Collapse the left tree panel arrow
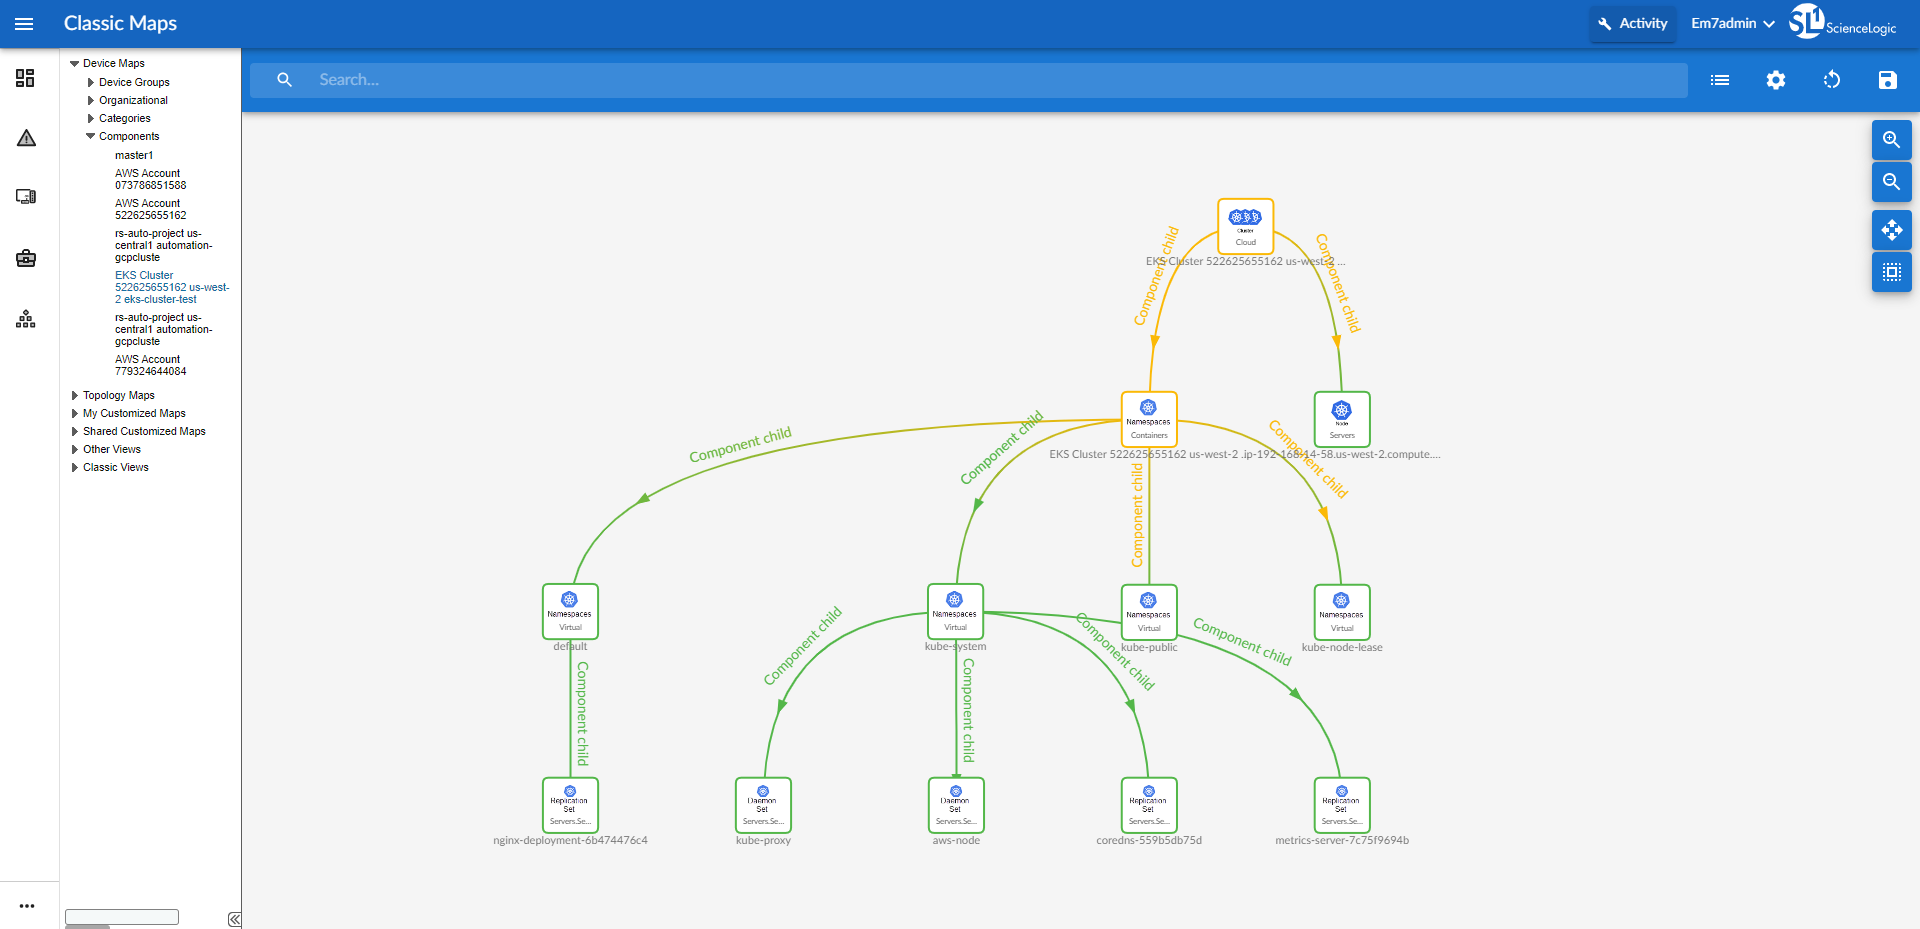 233,919
